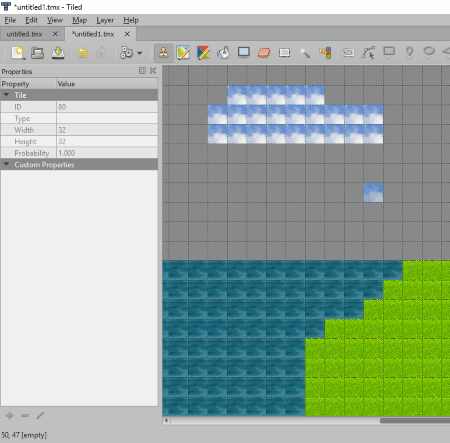Collapse the Custom Properties group

click(x=6, y=164)
